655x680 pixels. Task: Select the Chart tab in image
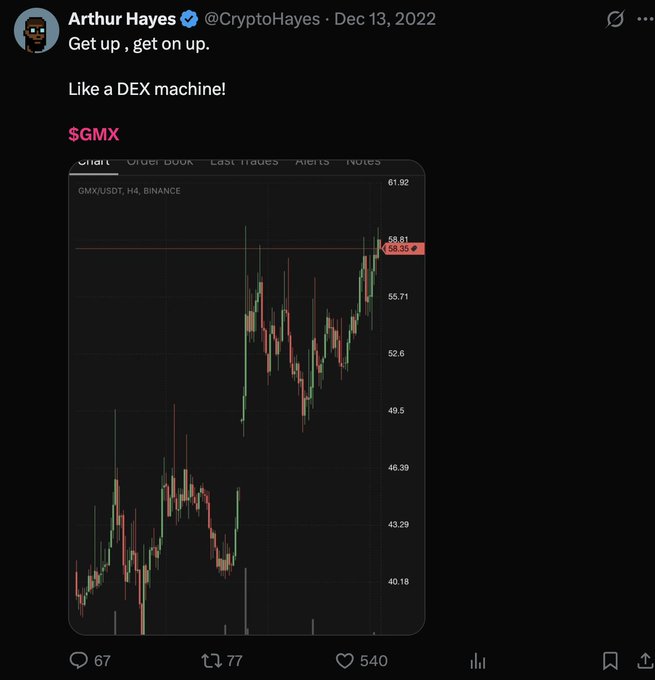pyautogui.click(x=94, y=164)
